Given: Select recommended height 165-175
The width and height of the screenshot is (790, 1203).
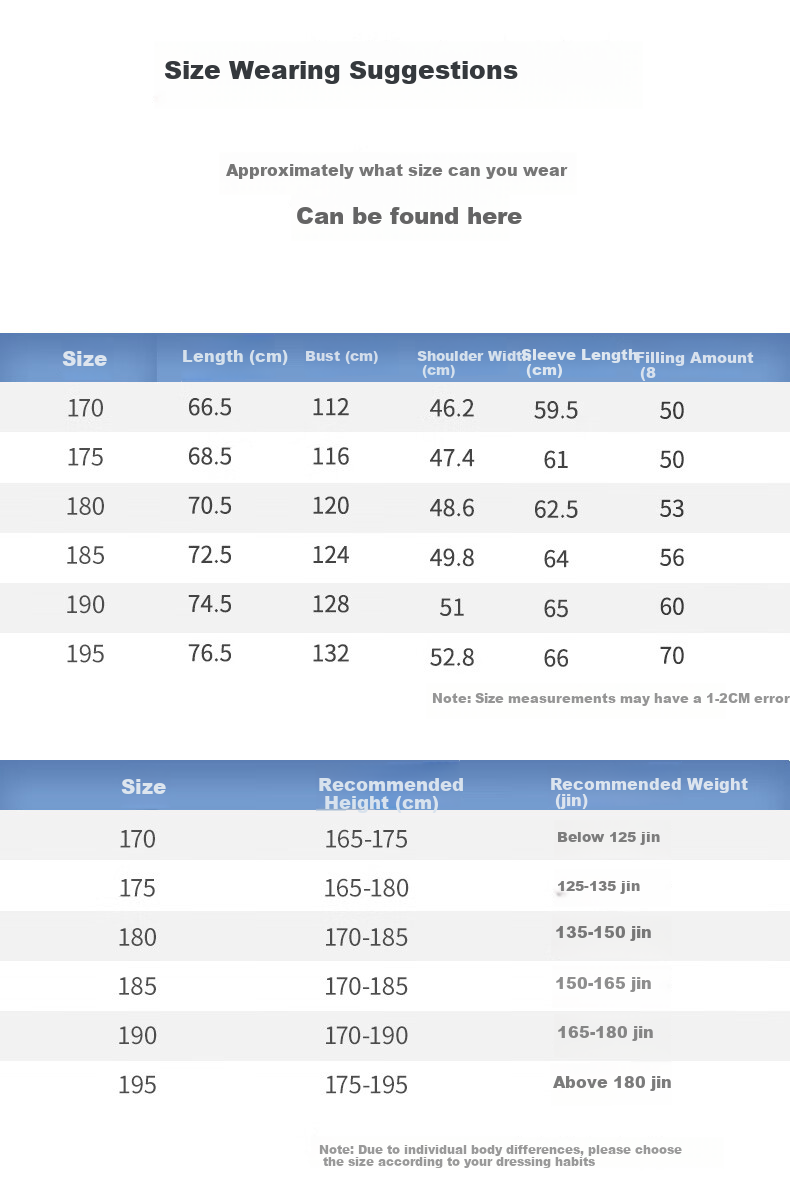Looking at the screenshot, I should pos(366,839).
